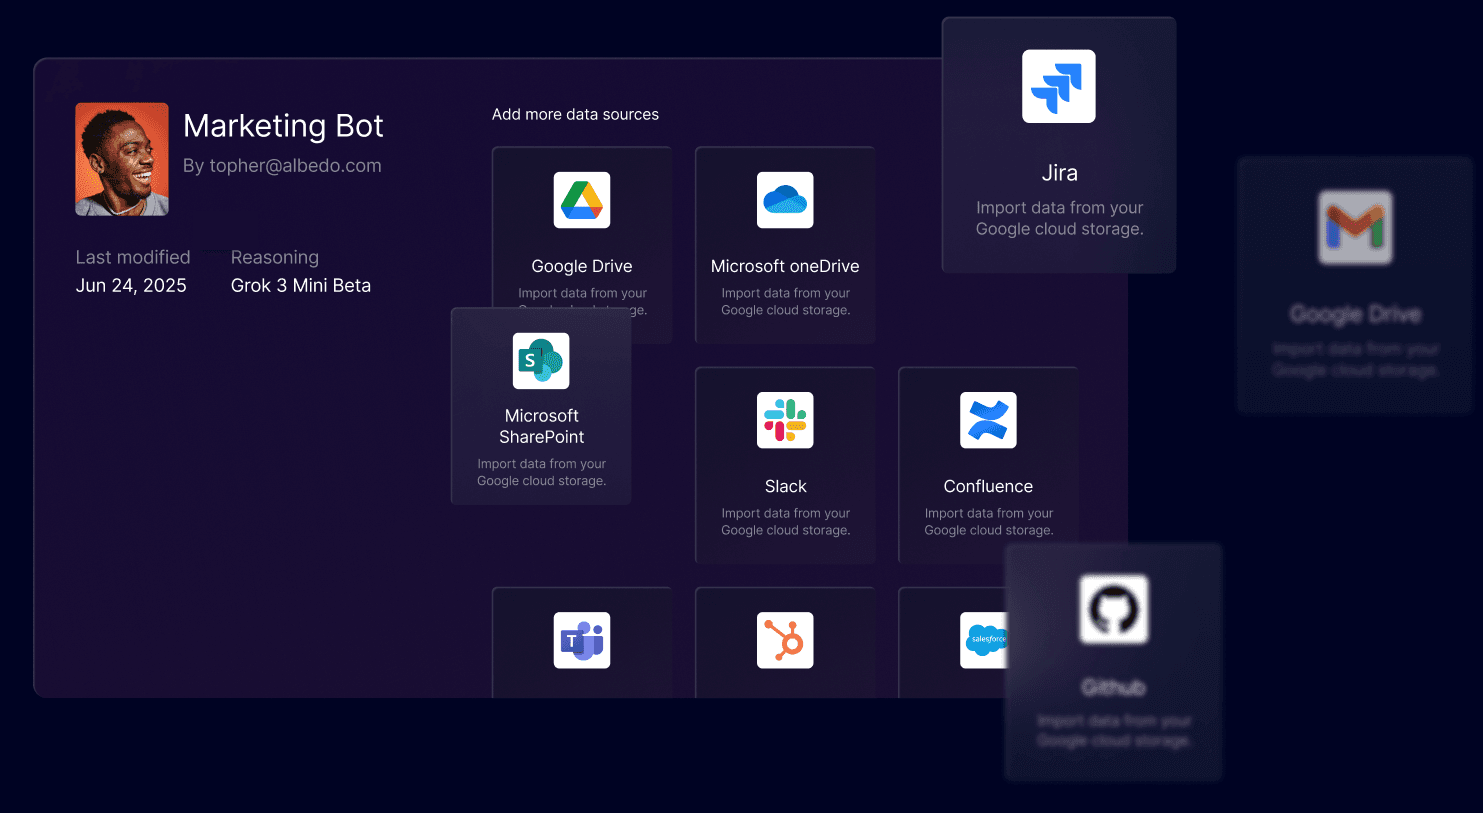Click the Confluence card name
This screenshot has height=813, width=1483.
tap(988, 487)
